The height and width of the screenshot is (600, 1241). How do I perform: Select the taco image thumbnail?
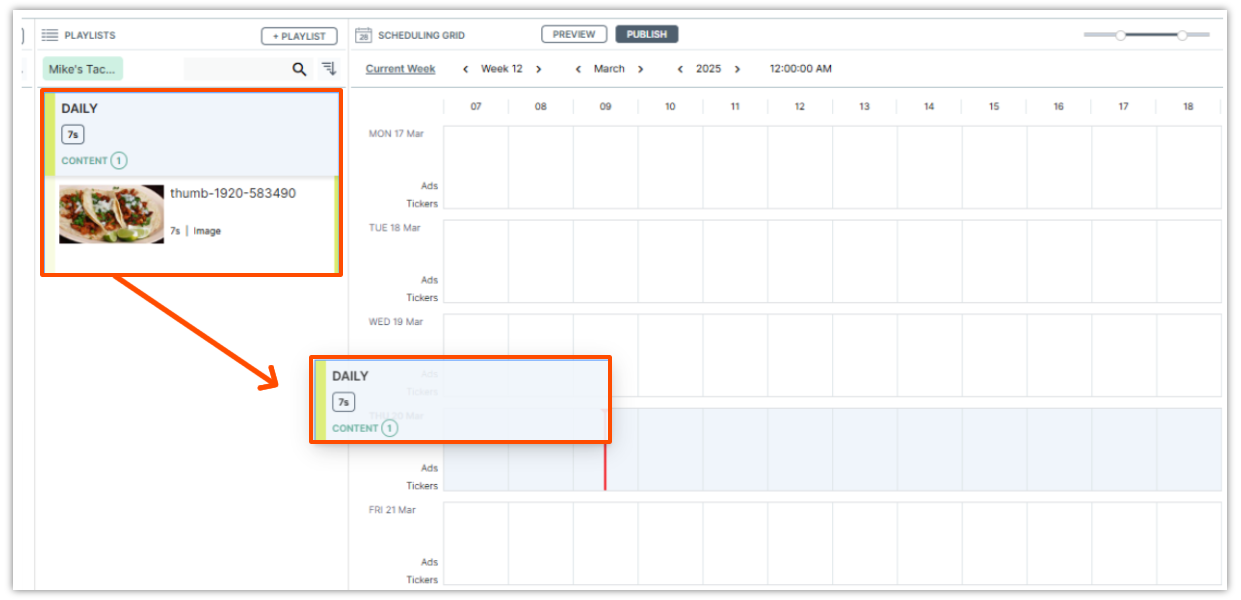(x=111, y=214)
